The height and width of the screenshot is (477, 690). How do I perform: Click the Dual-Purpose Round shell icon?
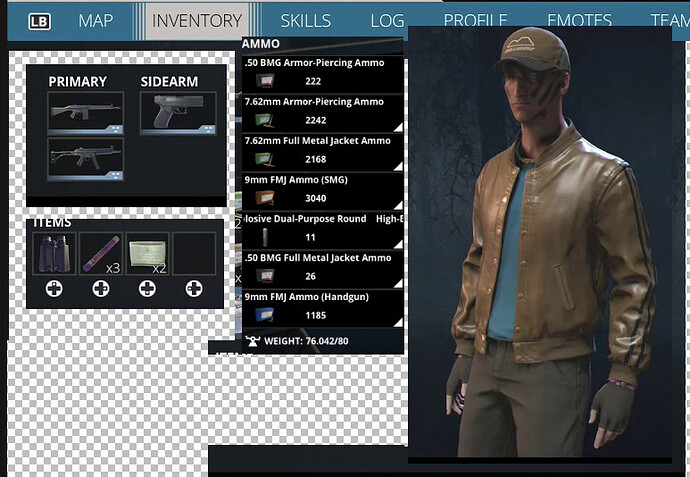pos(265,237)
